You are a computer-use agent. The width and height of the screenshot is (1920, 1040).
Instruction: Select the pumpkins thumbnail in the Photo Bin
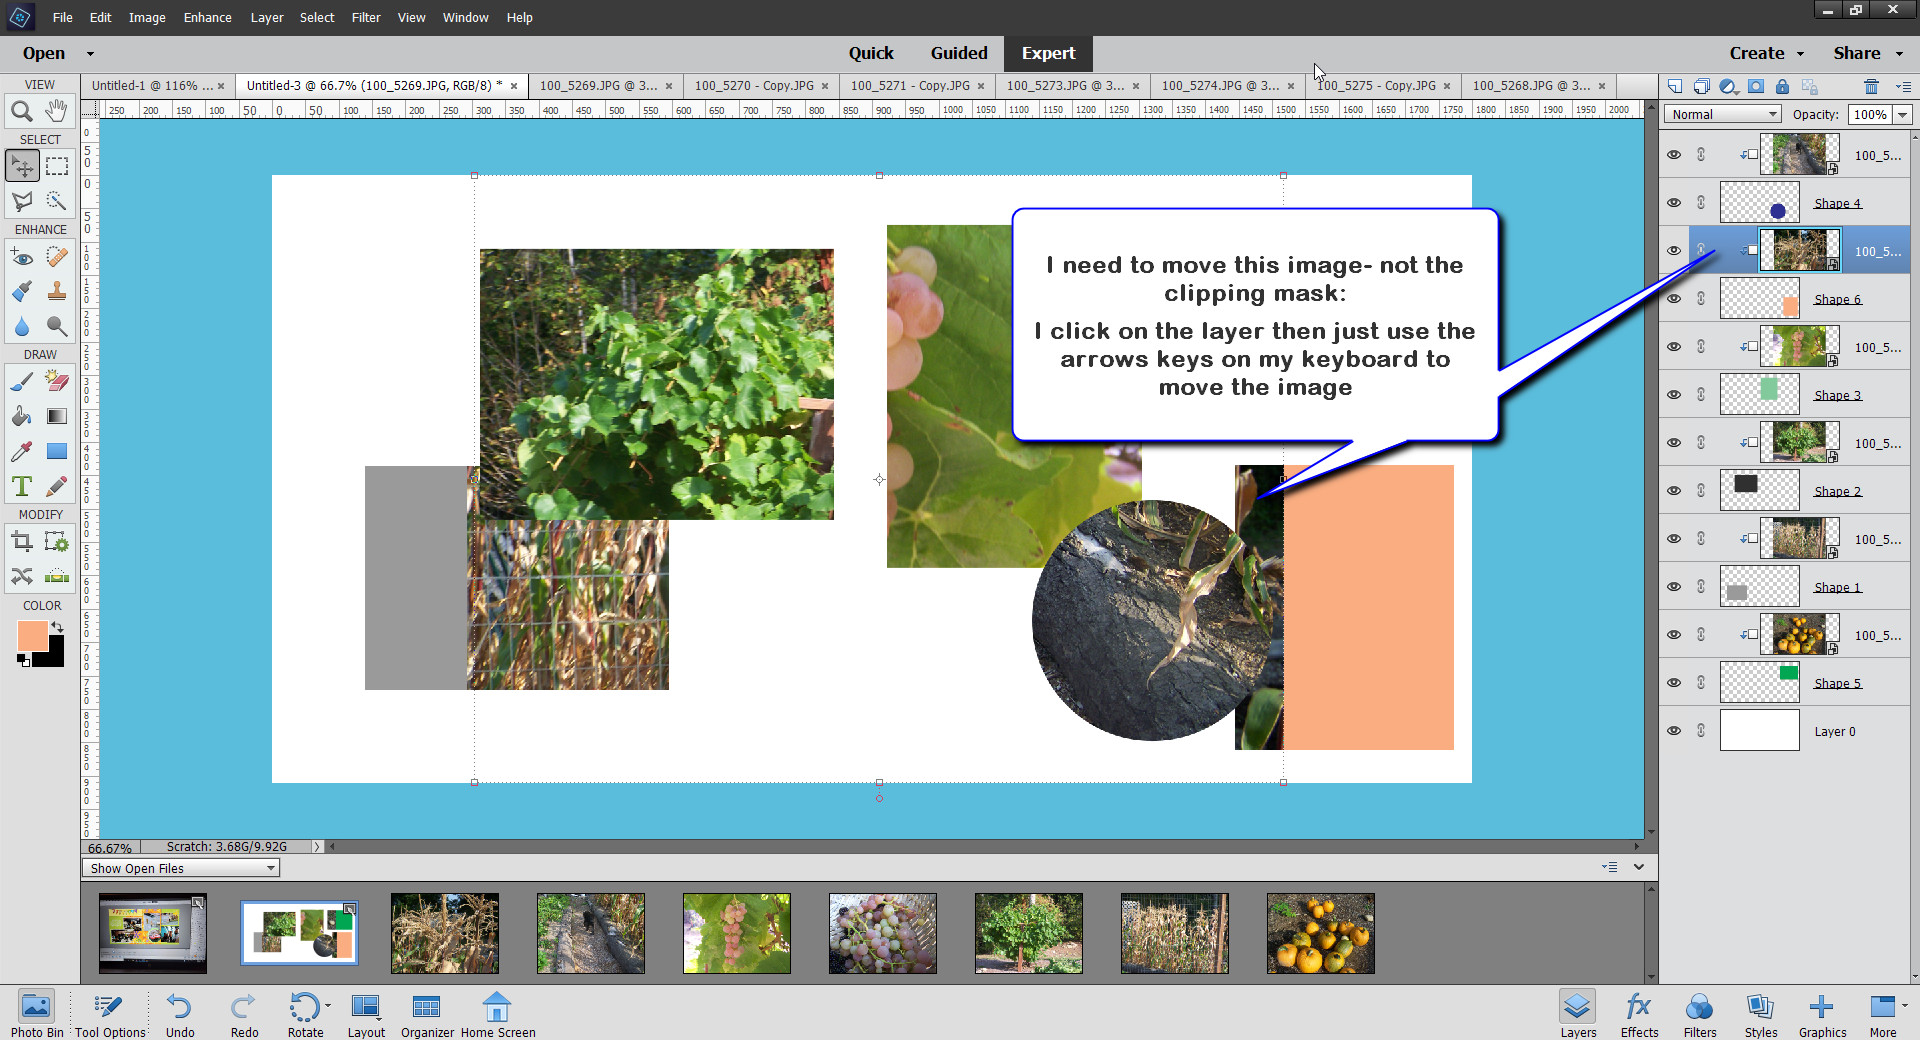1319,933
